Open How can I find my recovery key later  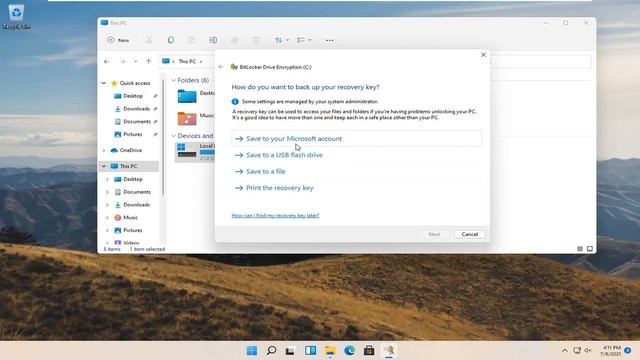point(275,216)
